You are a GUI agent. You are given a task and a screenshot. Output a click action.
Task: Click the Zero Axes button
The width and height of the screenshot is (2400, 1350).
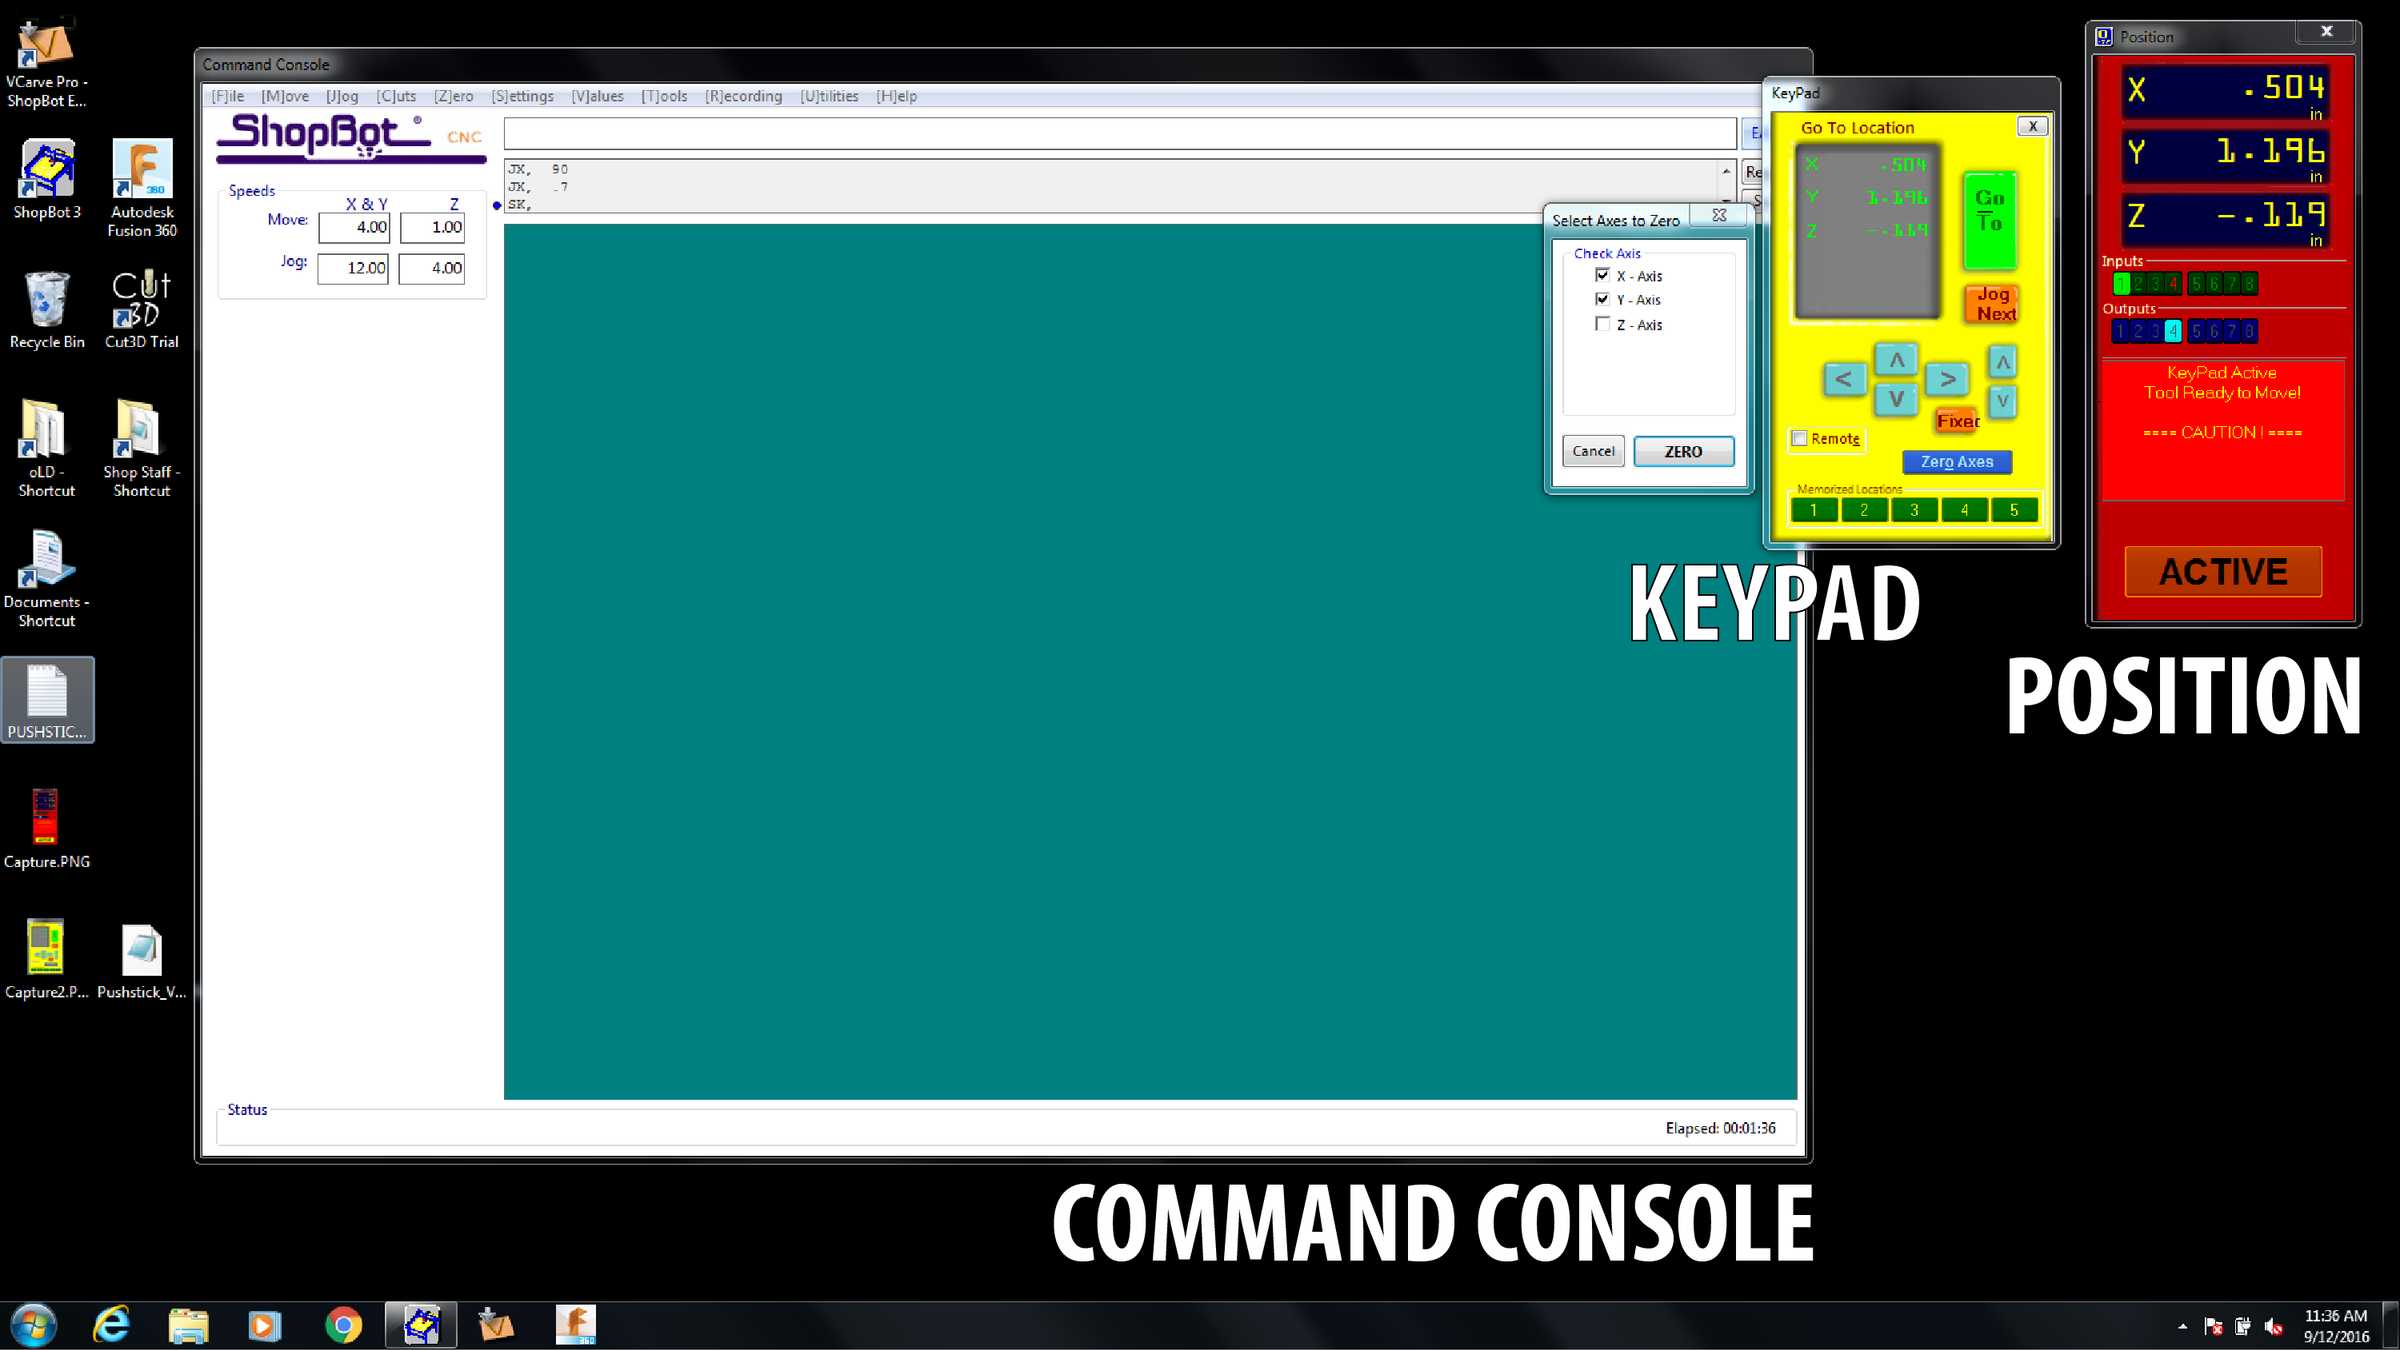click(1956, 462)
